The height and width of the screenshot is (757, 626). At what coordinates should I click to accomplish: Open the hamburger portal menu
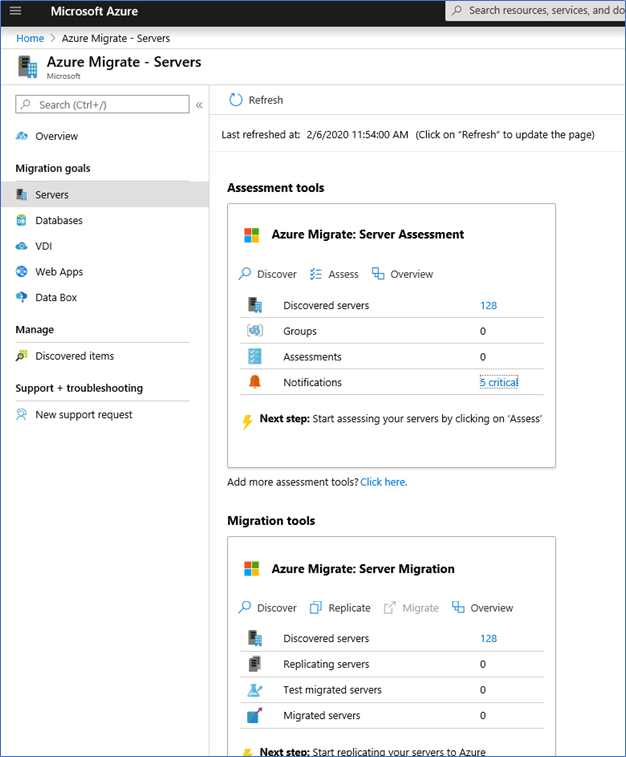[15, 11]
